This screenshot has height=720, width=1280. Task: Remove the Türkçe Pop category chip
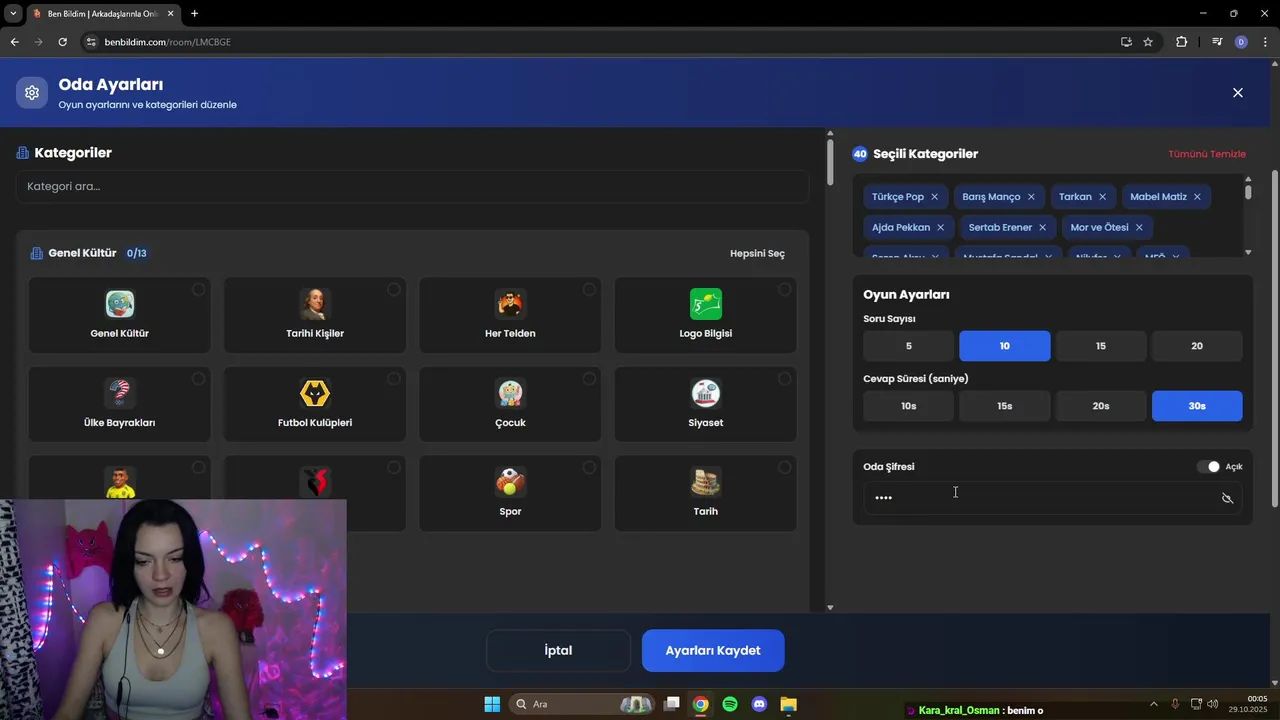[934, 197]
